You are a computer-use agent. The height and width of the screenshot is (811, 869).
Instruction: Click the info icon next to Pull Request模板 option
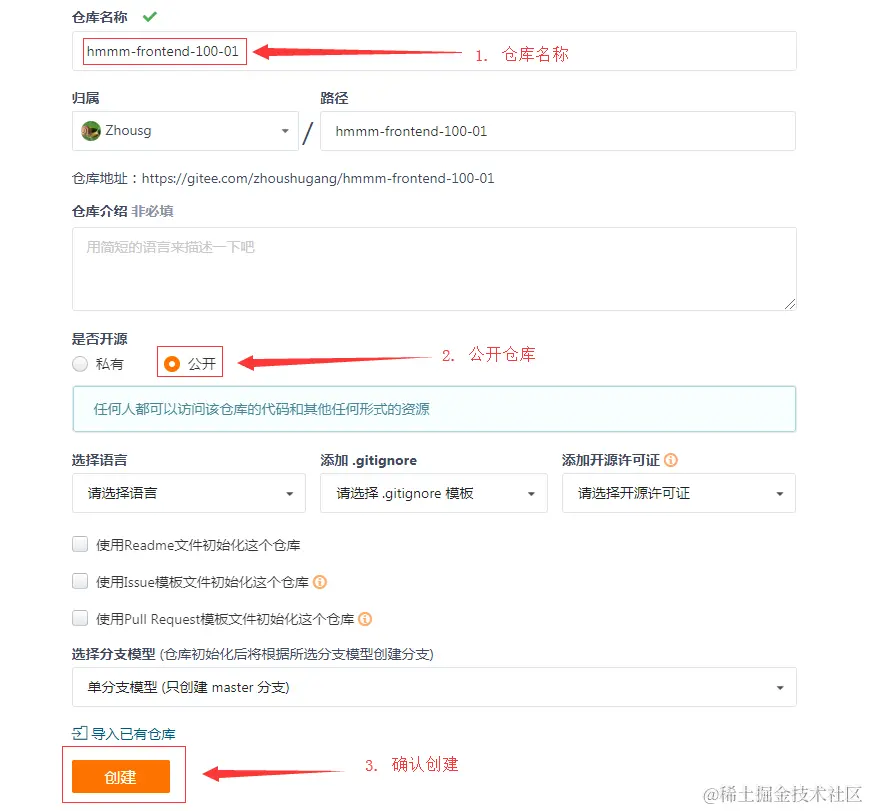click(x=365, y=619)
